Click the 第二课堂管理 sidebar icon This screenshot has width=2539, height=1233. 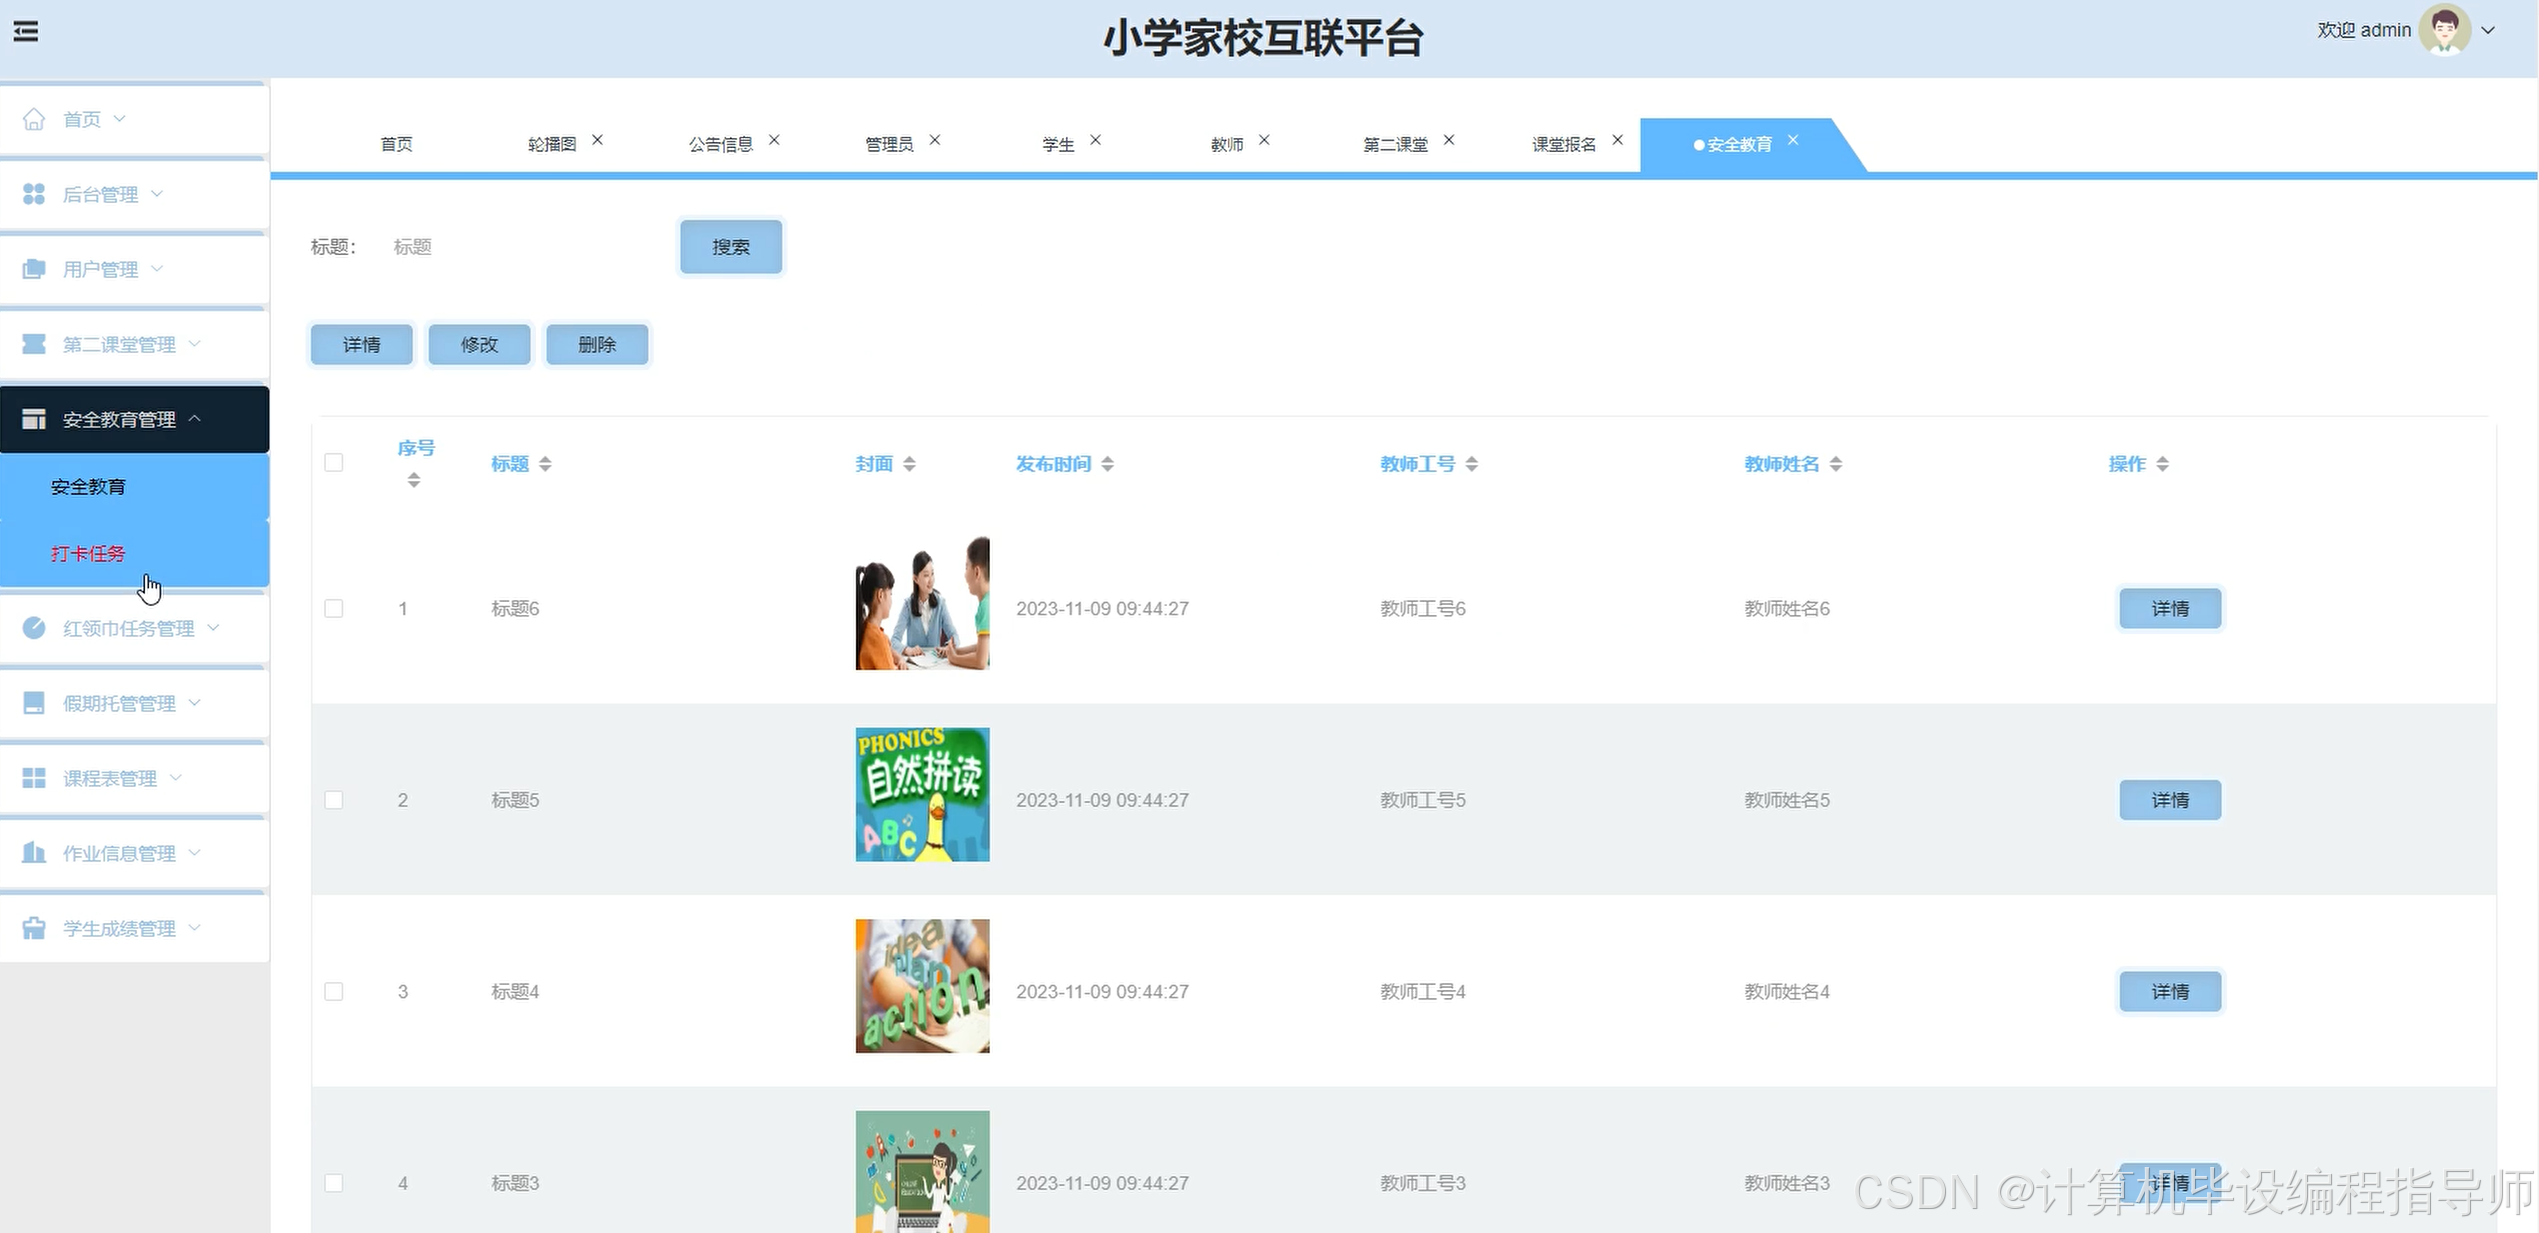[34, 344]
